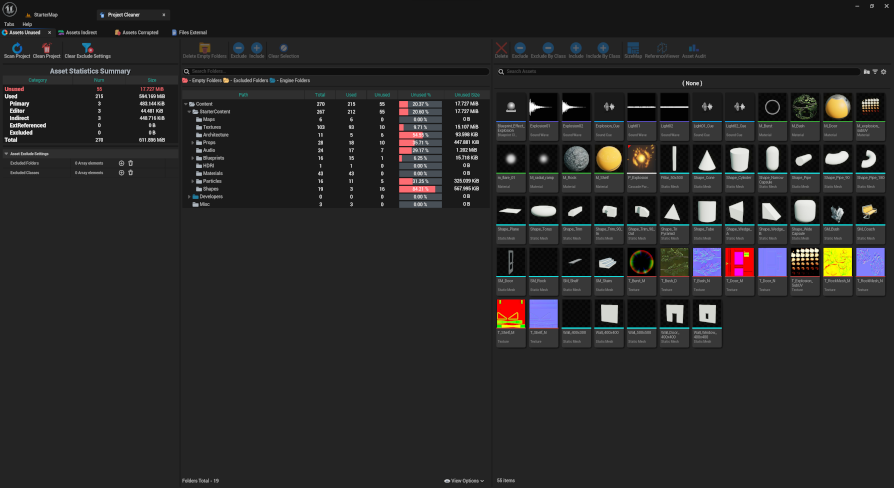Switch to the Assets Corrupted tab
The width and height of the screenshot is (894, 488).
pos(138,32)
